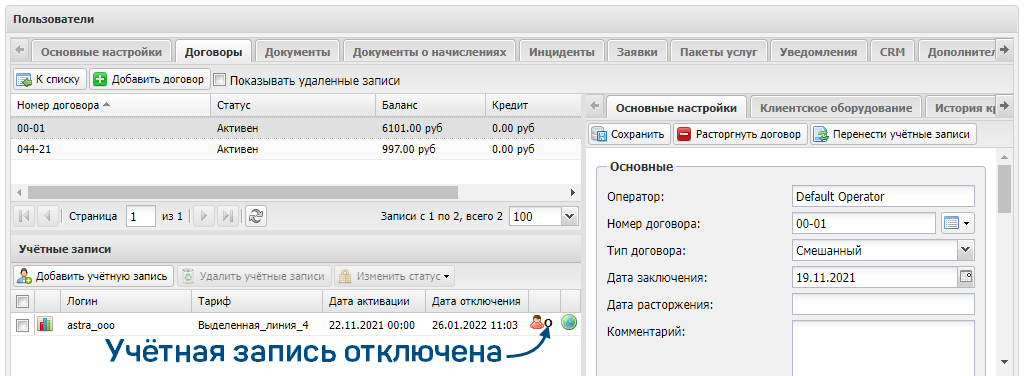
Task: Click tariff Выделенная_линия_4 cell
Action: [x=253, y=324]
